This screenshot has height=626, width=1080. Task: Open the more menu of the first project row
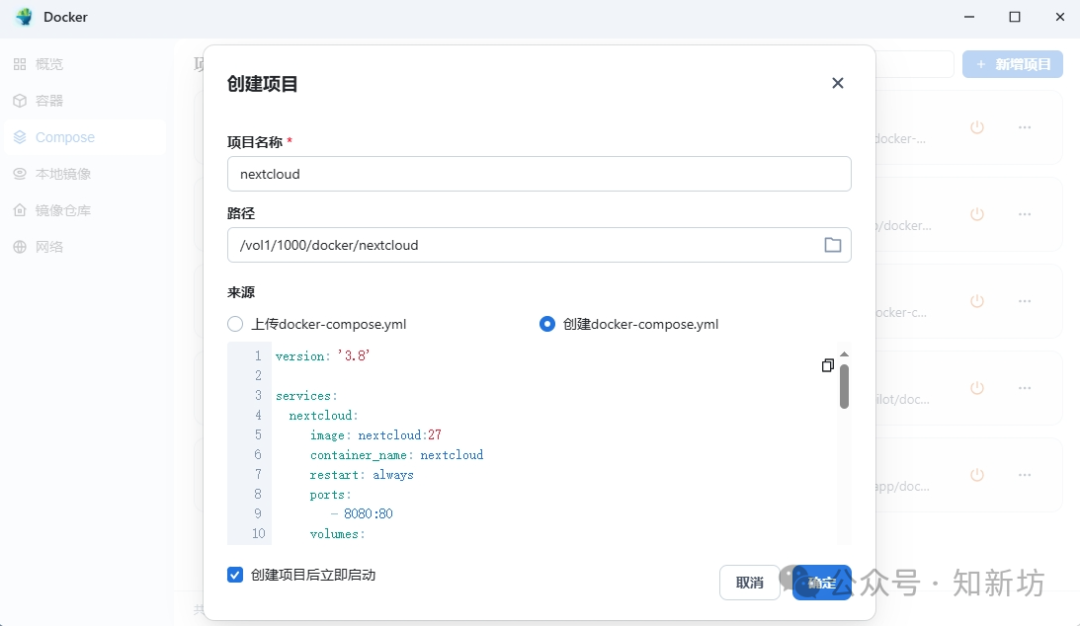pos(1025,127)
